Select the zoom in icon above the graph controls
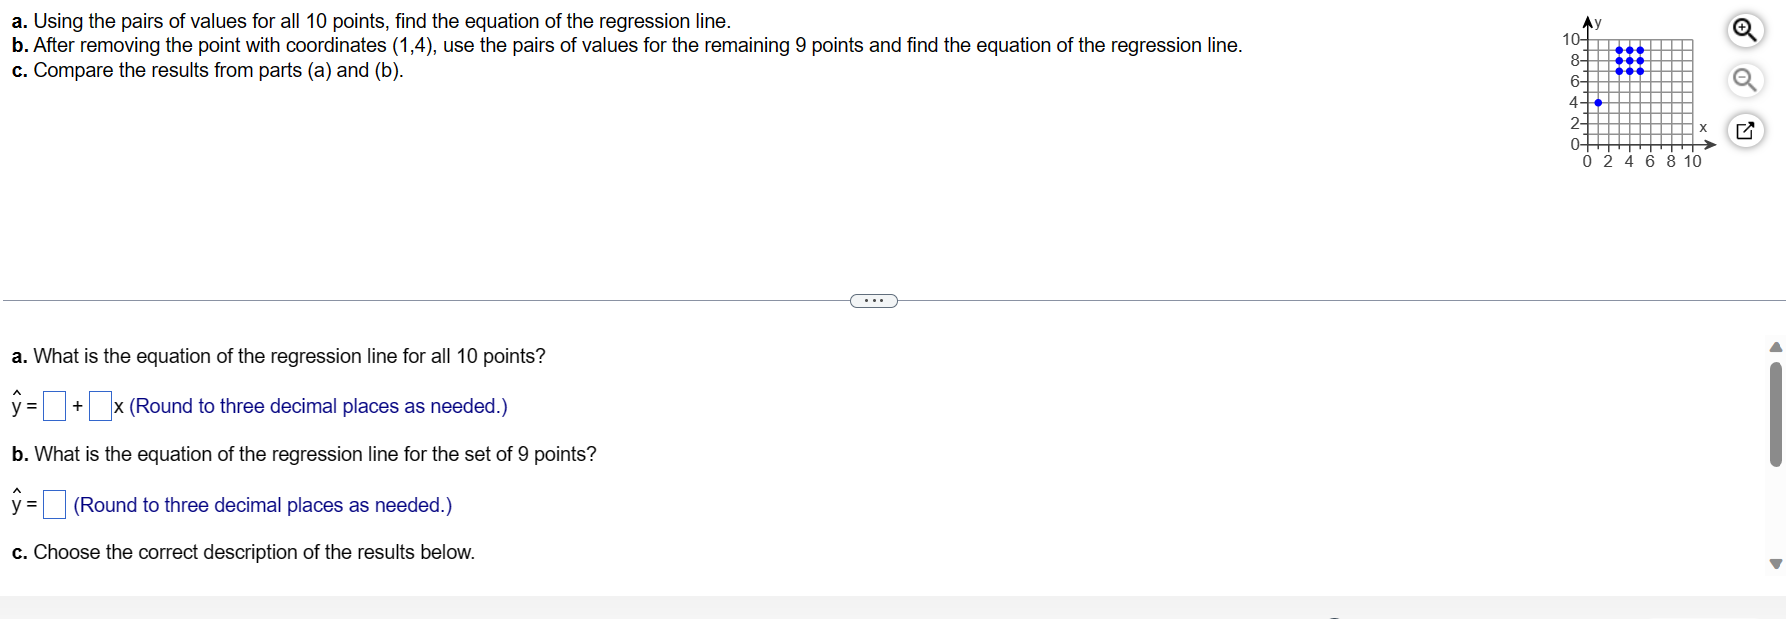Screen dimensions: 1786x619 point(1745,30)
